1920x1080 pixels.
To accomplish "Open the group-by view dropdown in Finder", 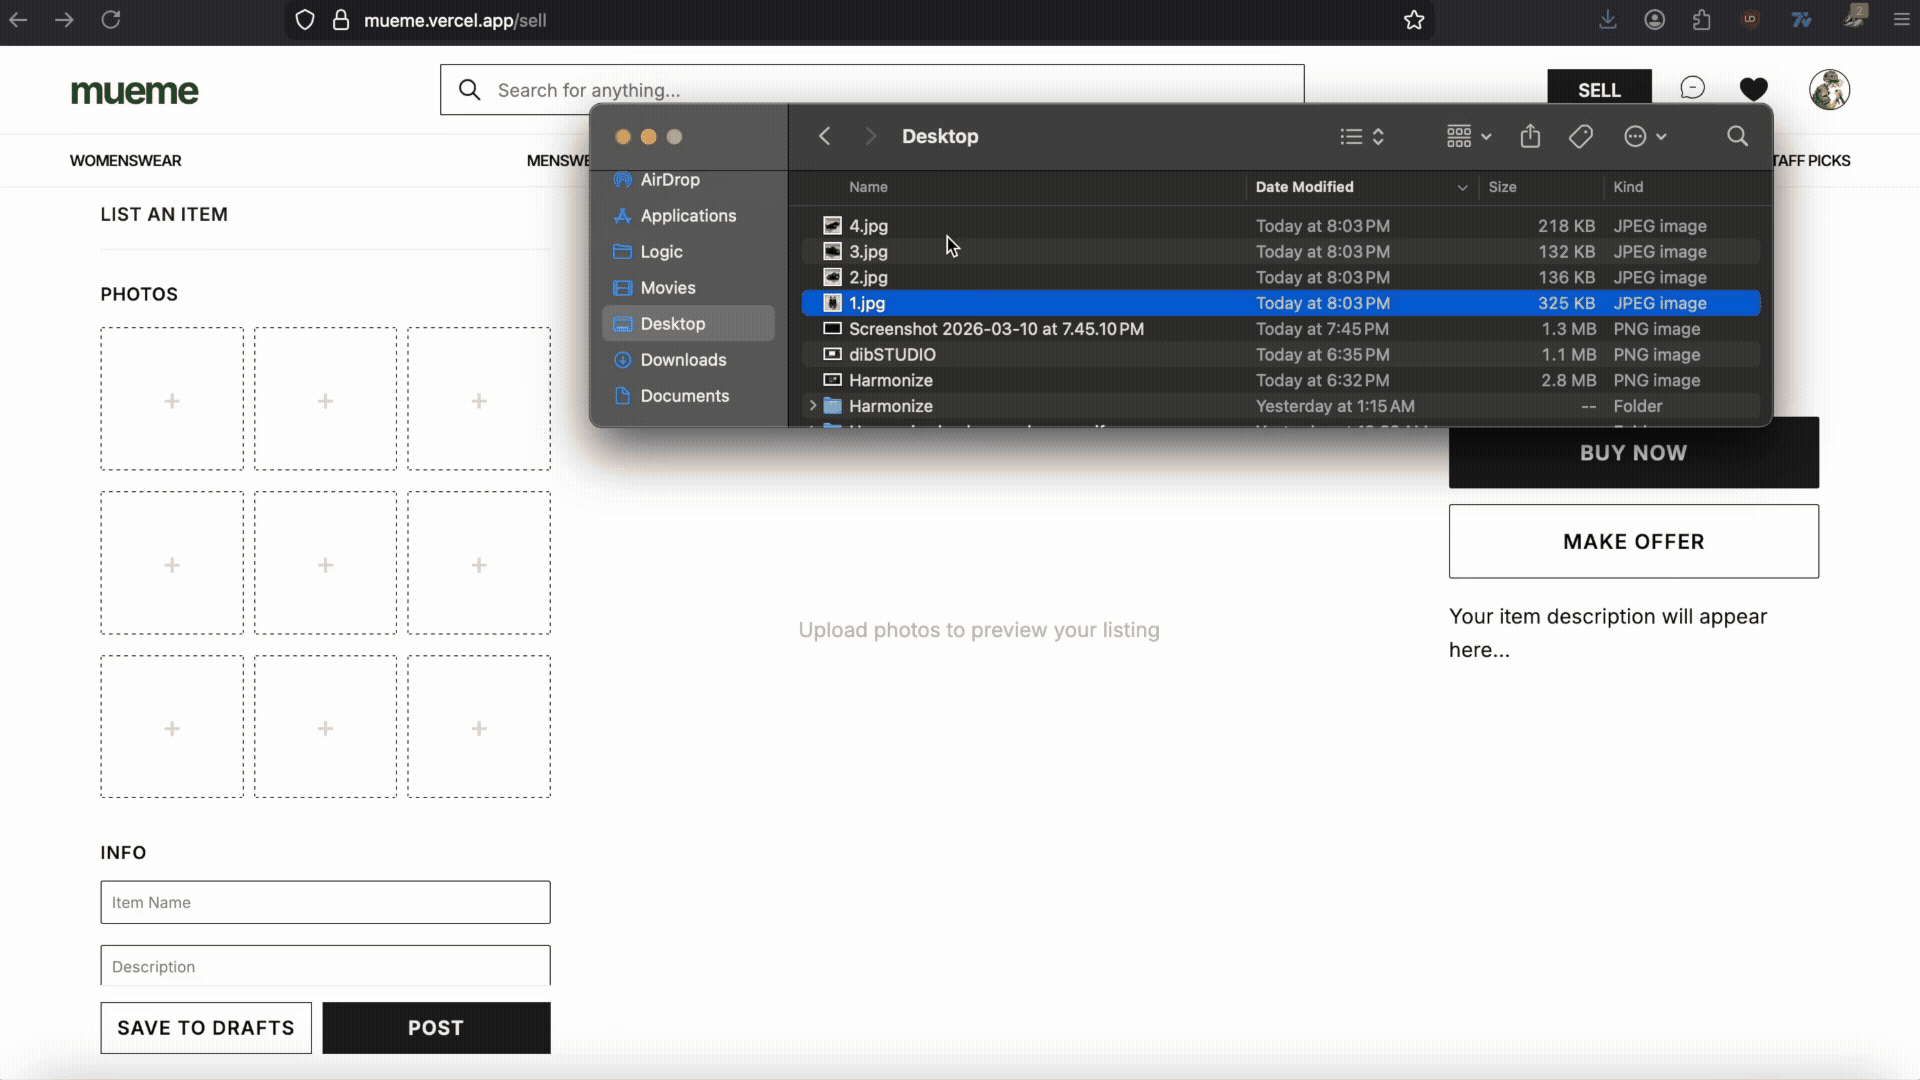I will click(x=1465, y=136).
